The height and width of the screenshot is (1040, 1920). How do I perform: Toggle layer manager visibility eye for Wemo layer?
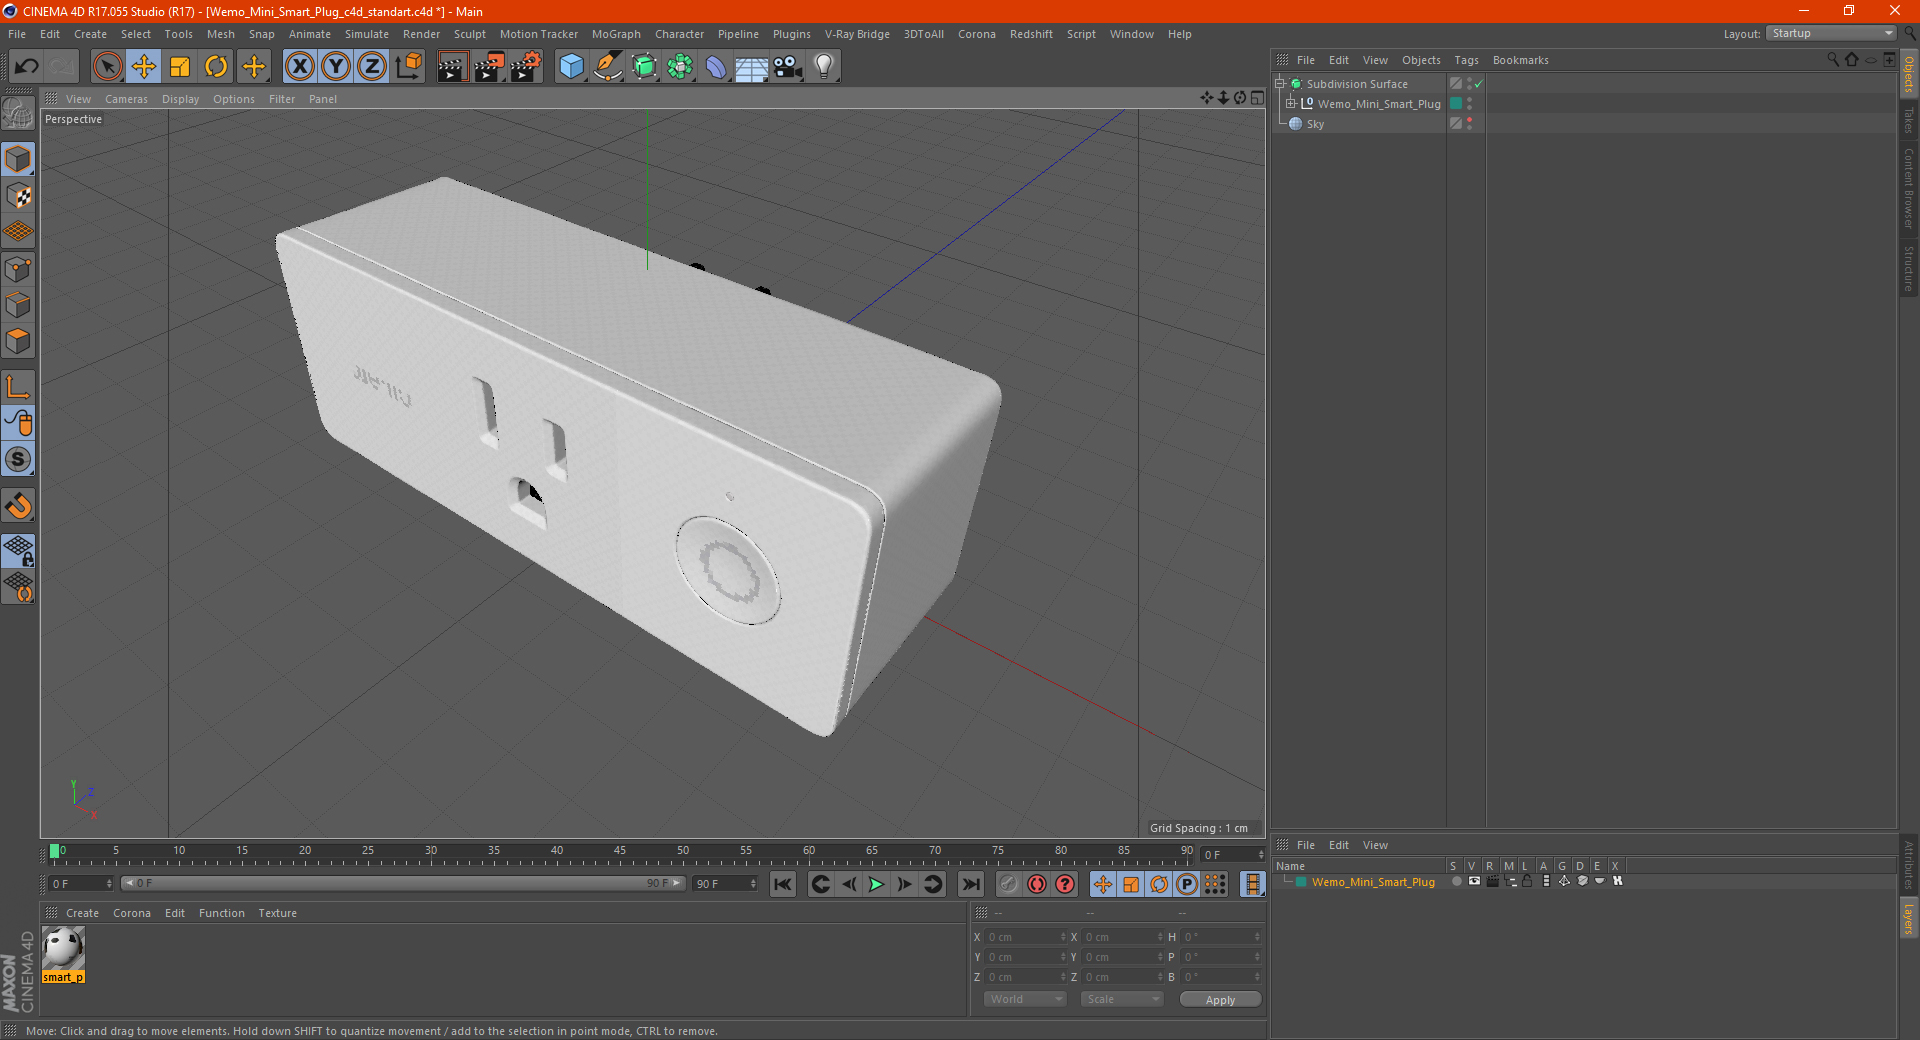(1474, 881)
